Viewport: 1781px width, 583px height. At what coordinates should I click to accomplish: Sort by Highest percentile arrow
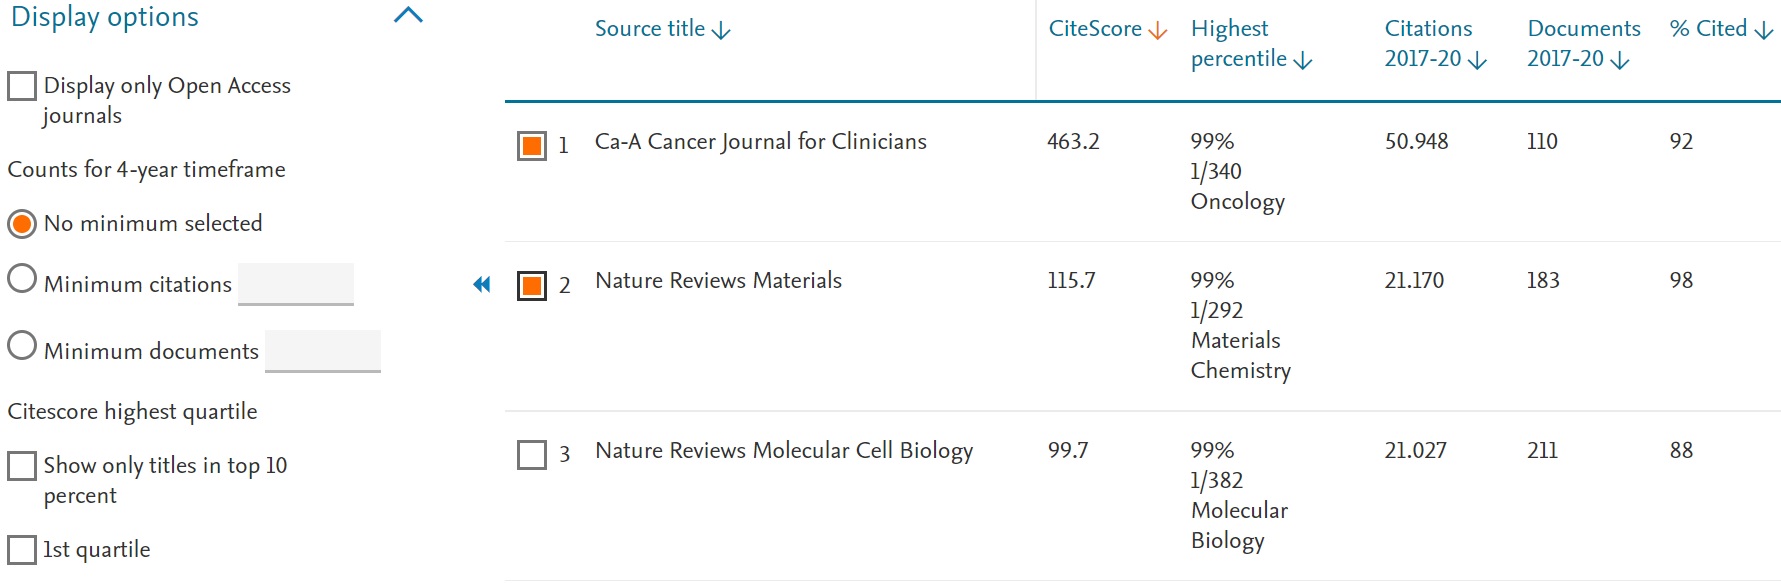(x=1302, y=61)
